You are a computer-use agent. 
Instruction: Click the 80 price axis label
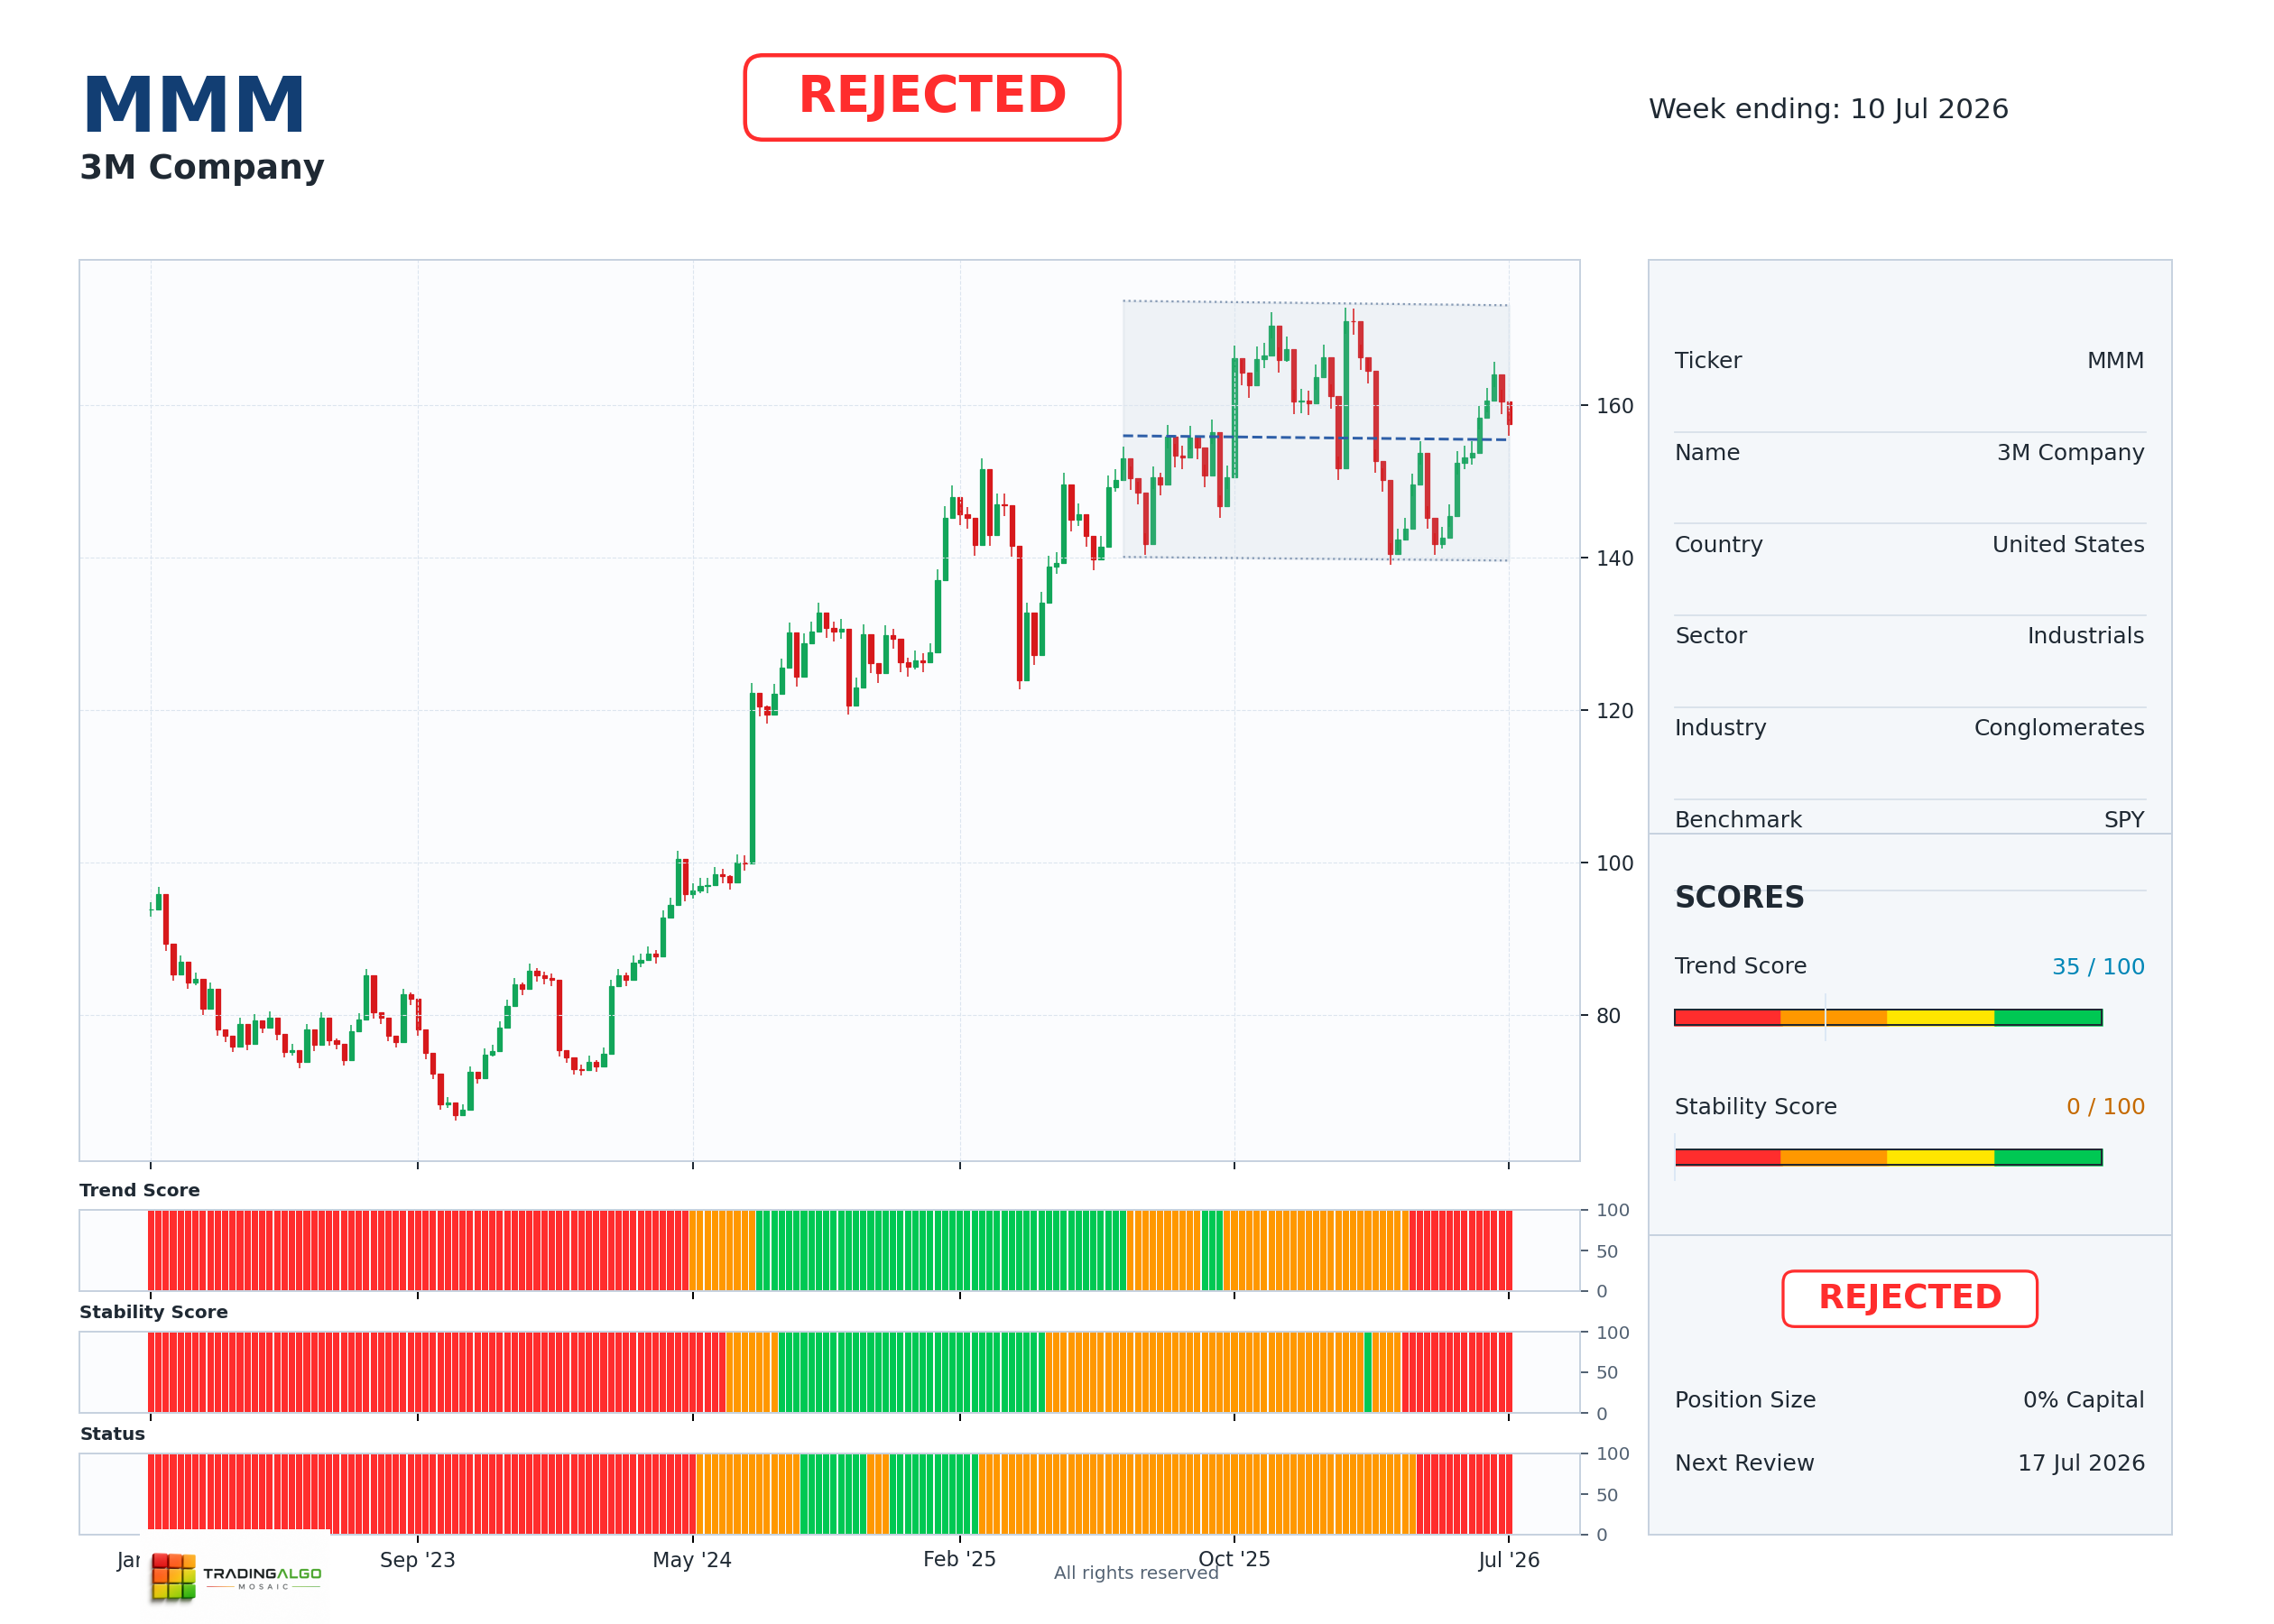[1608, 1016]
